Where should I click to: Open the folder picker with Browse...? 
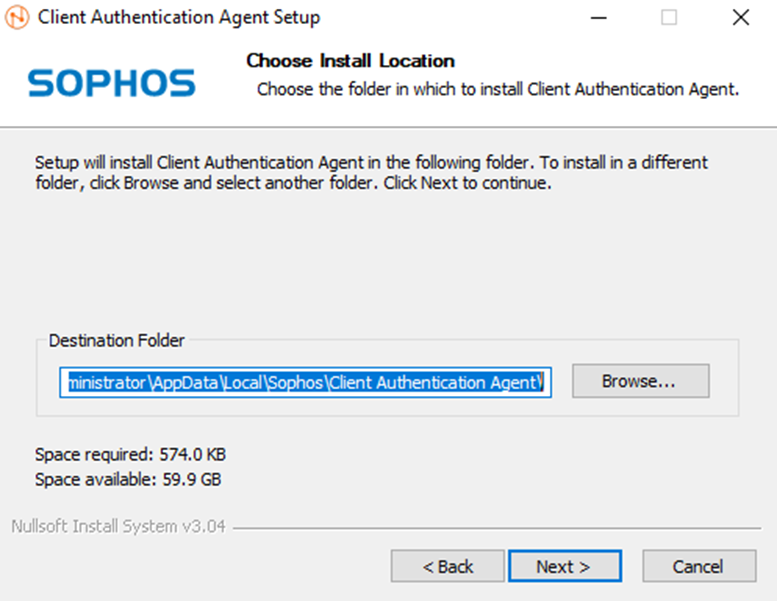(641, 381)
